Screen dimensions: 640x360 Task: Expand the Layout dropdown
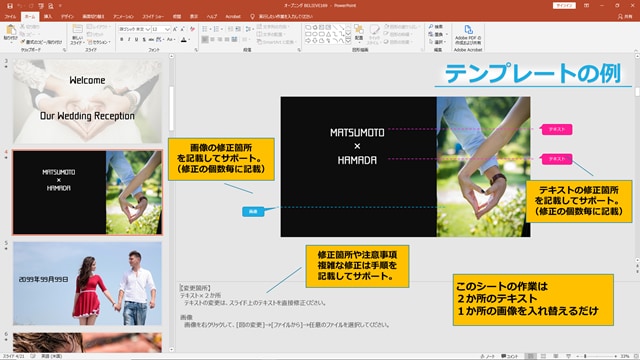click(x=98, y=27)
